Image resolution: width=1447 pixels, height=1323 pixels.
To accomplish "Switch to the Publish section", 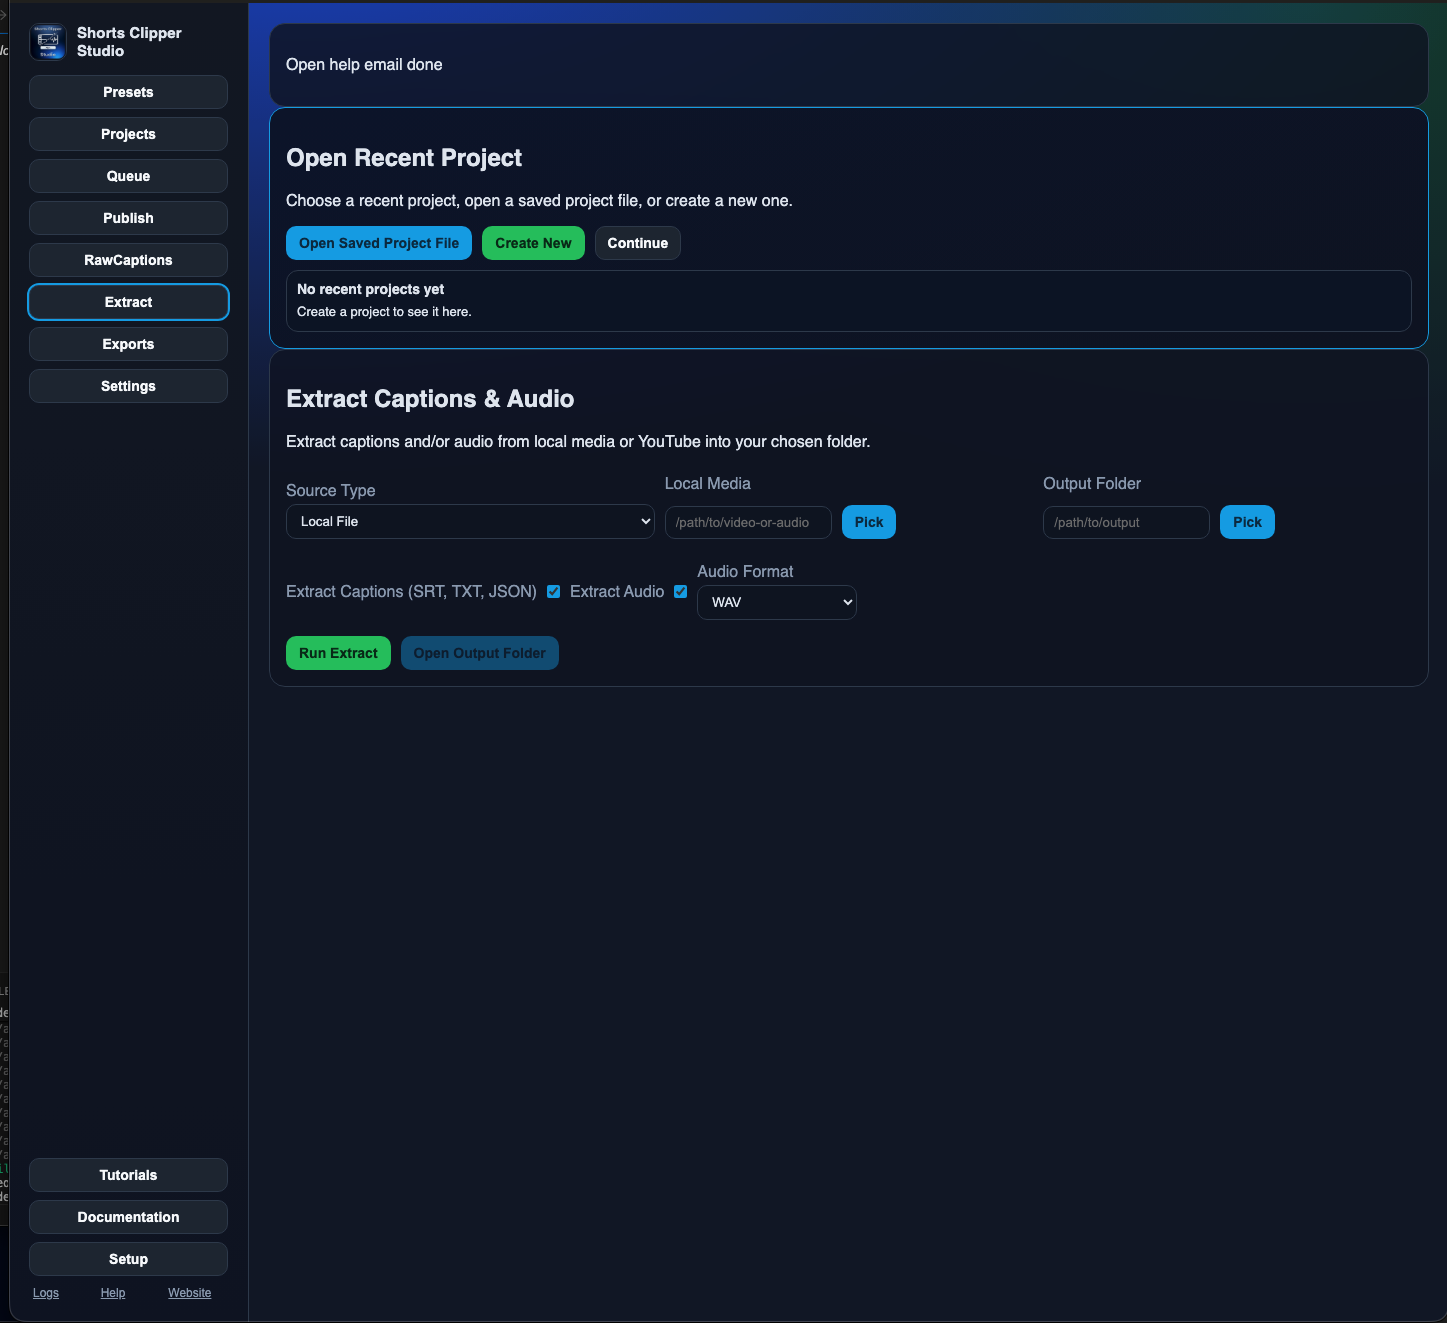I will [128, 218].
